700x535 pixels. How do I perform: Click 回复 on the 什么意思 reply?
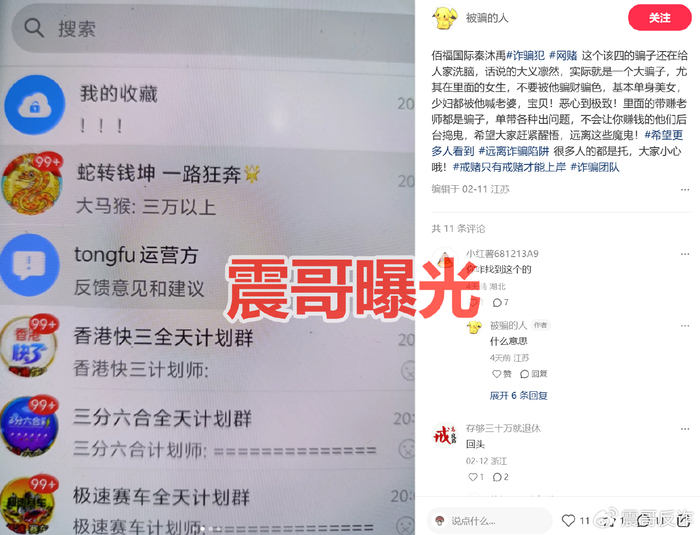[x=533, y=374]
